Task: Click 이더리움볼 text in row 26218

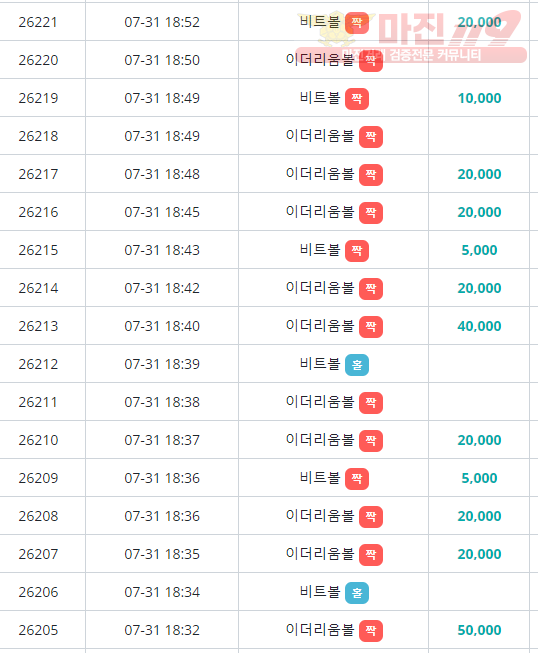Action: point(320,136)
